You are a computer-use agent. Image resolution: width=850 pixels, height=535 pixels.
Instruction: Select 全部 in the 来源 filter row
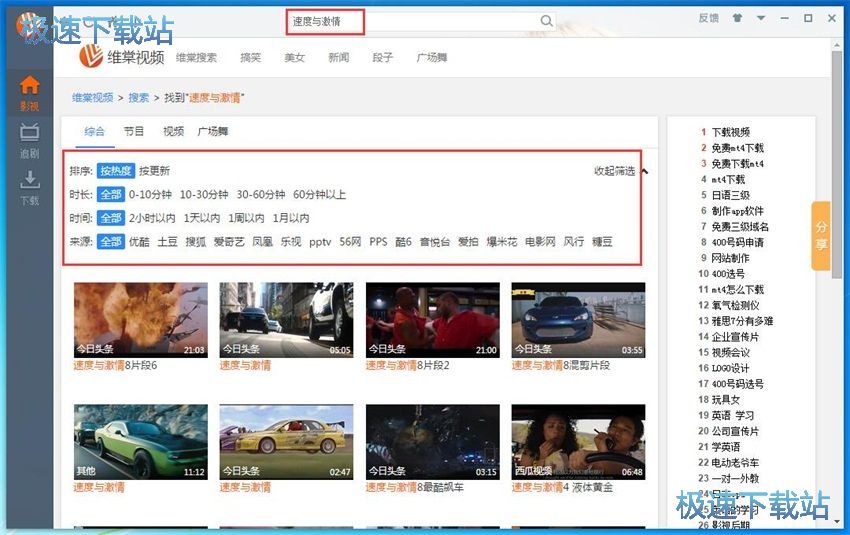111,242
